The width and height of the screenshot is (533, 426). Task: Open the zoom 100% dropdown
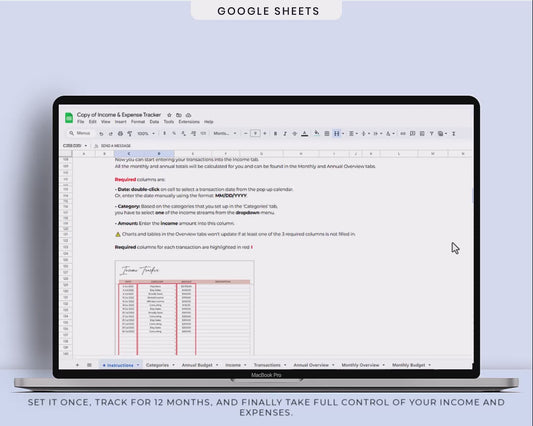click(x=146, y=134)
